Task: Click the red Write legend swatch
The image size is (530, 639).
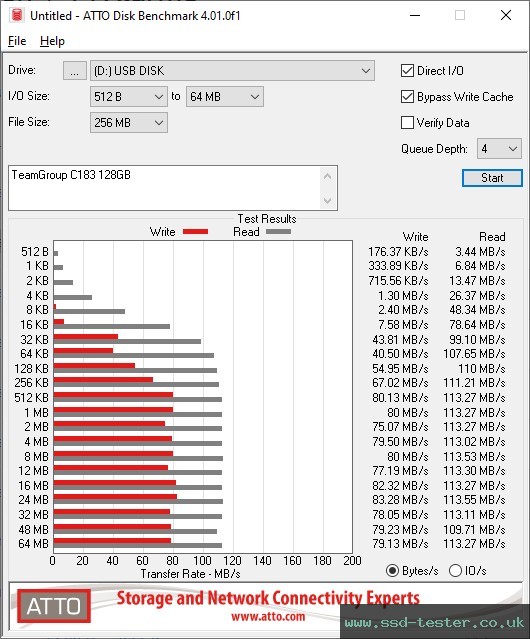Action: point(196,231)
